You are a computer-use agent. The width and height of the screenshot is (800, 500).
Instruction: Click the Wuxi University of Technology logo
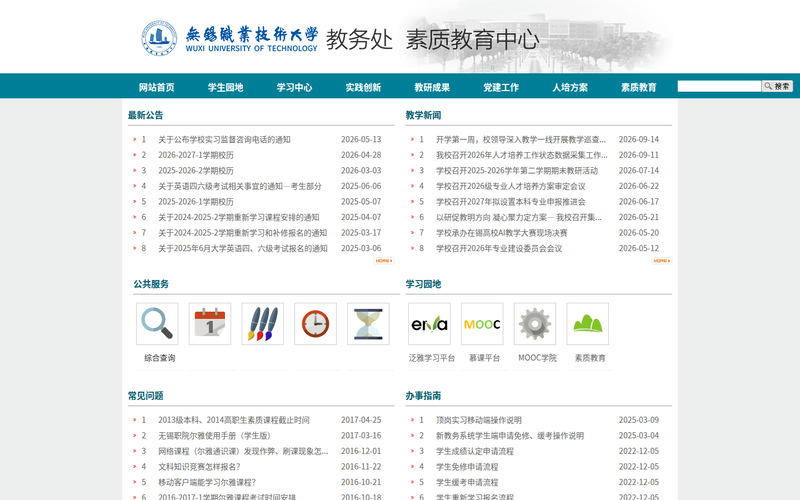pyautogui.click(x=230, y=38)
